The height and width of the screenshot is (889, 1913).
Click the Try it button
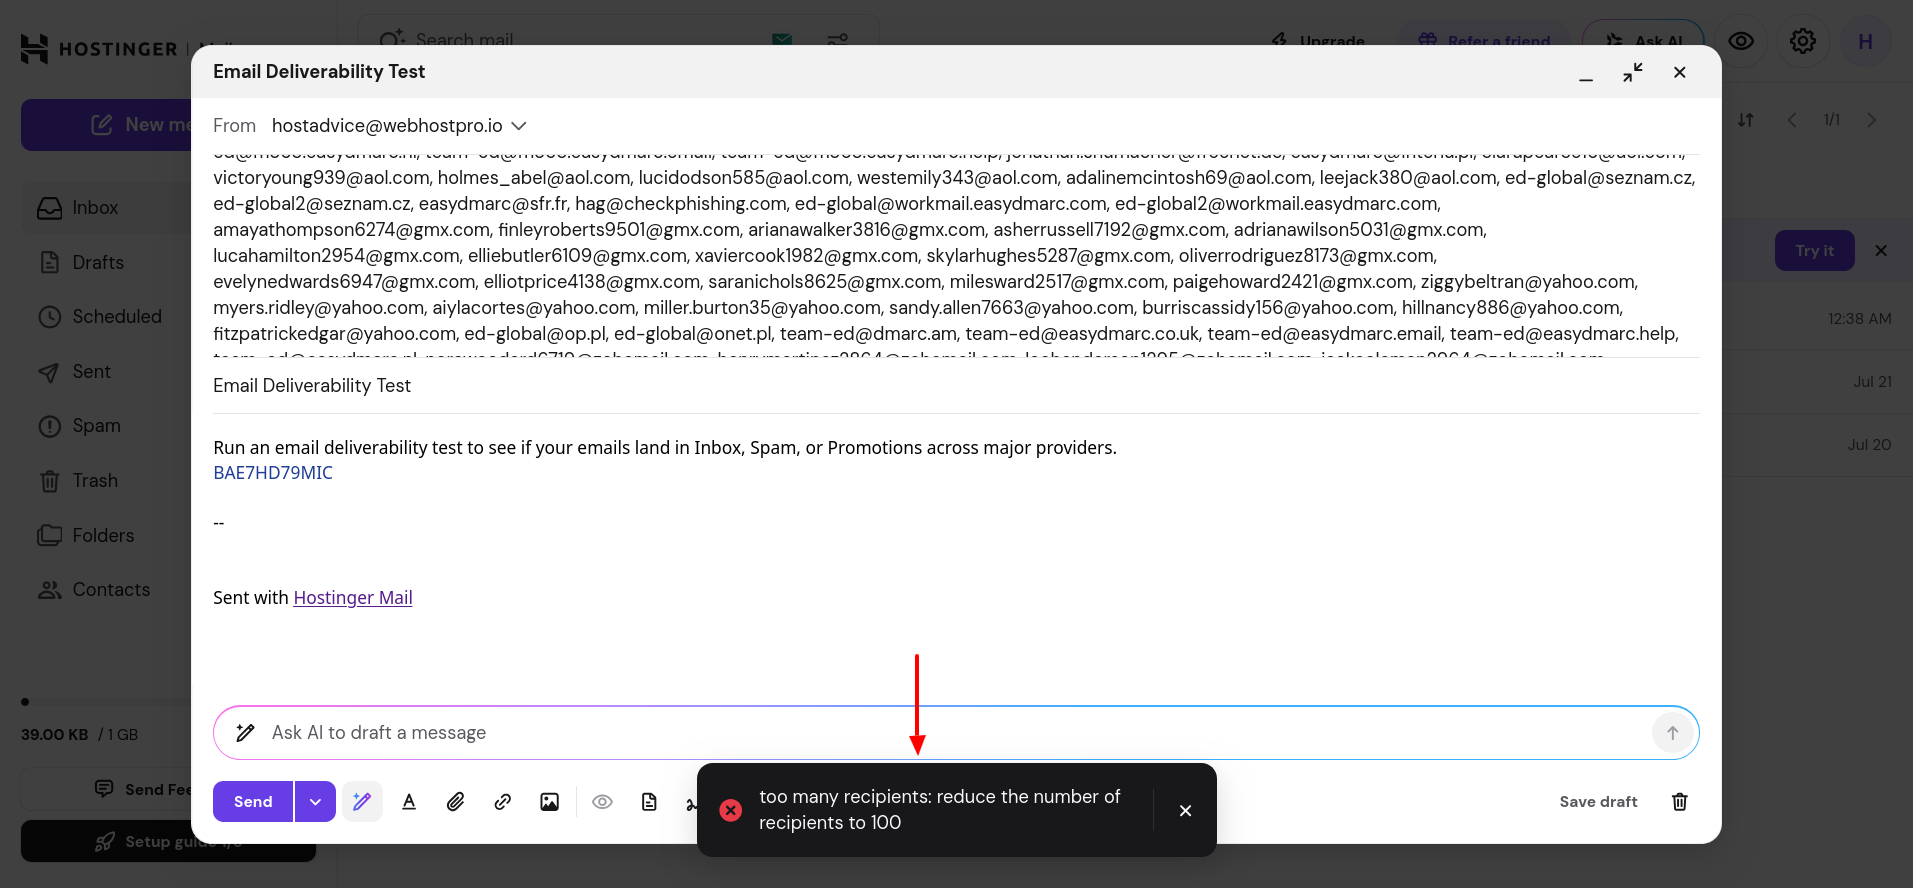click(x=1814, y=251)
